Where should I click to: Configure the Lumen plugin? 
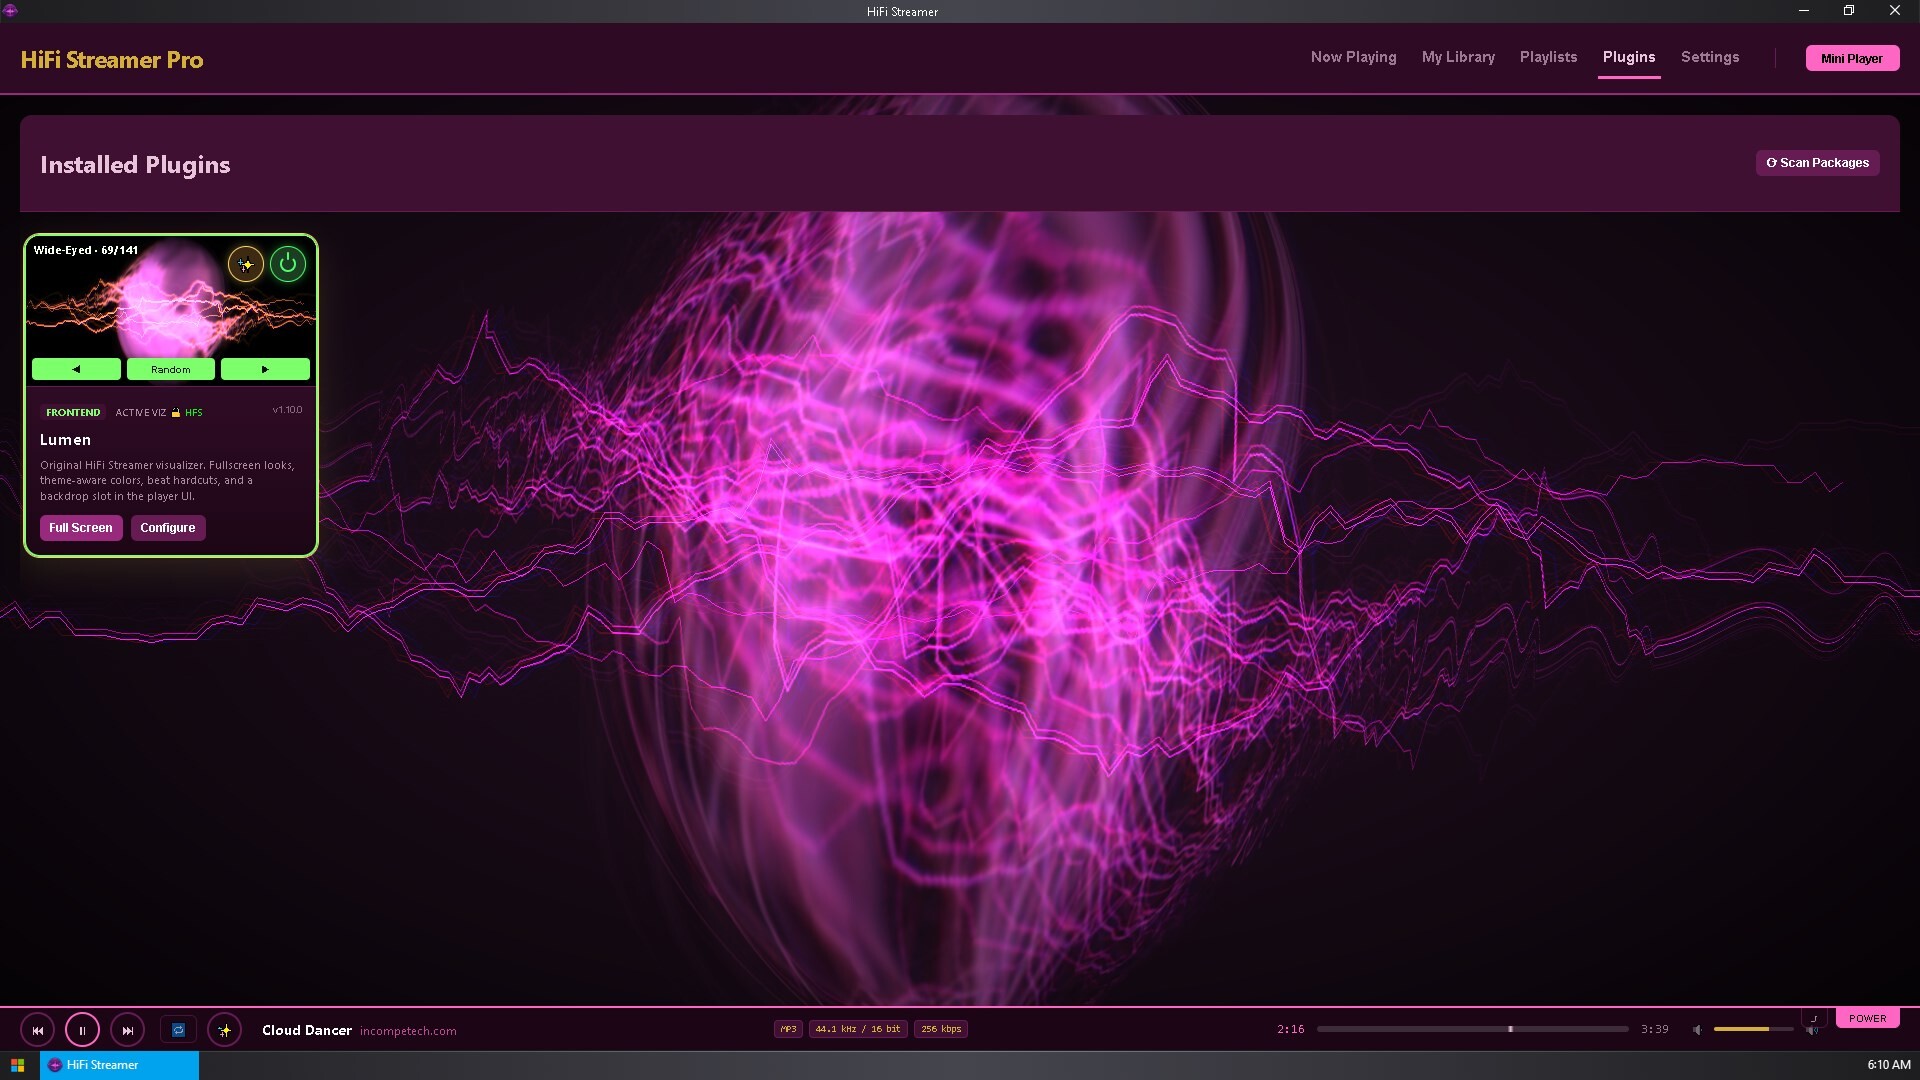(168, 528)
